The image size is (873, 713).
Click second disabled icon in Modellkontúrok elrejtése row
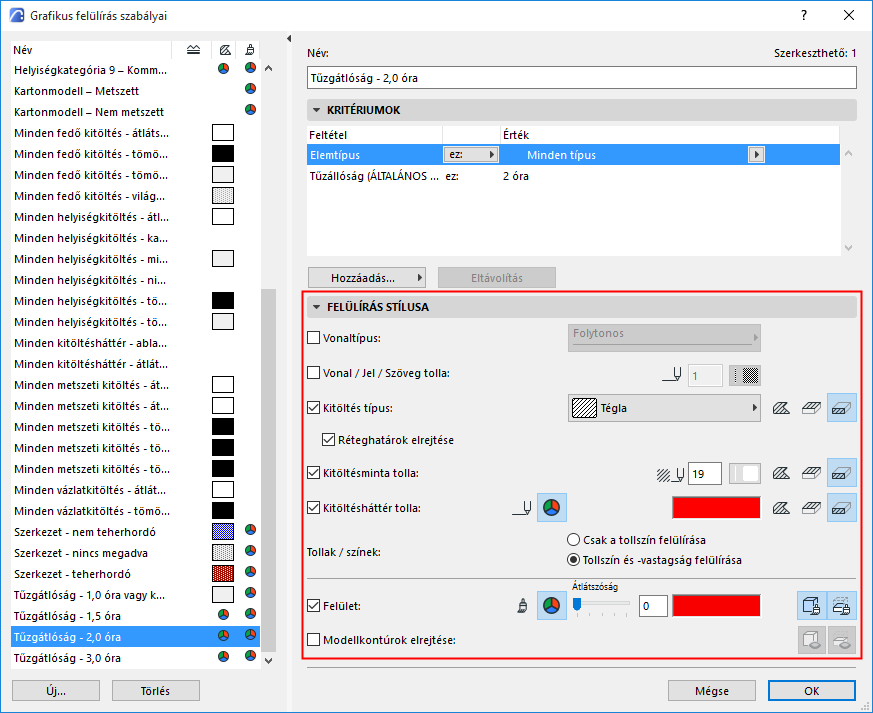click(841, 640)
